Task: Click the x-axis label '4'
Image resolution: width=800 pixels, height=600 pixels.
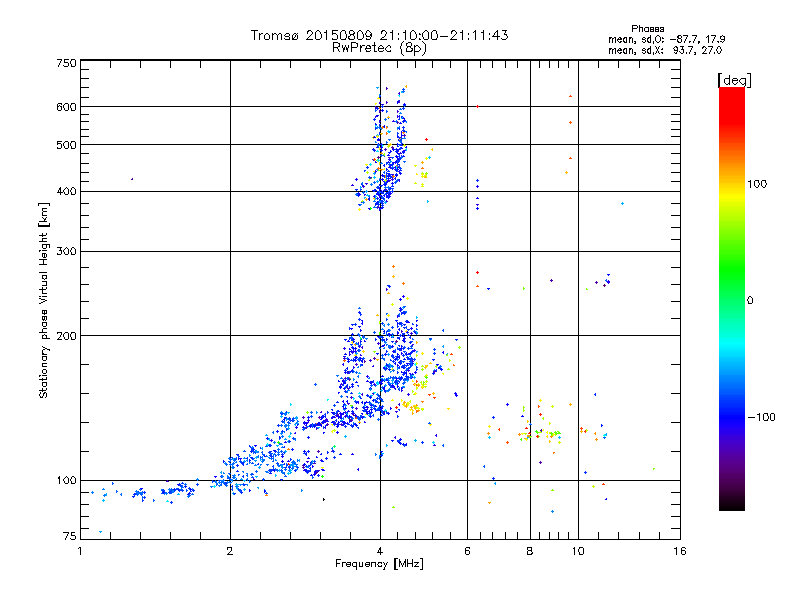Action: tap(380, 551)
